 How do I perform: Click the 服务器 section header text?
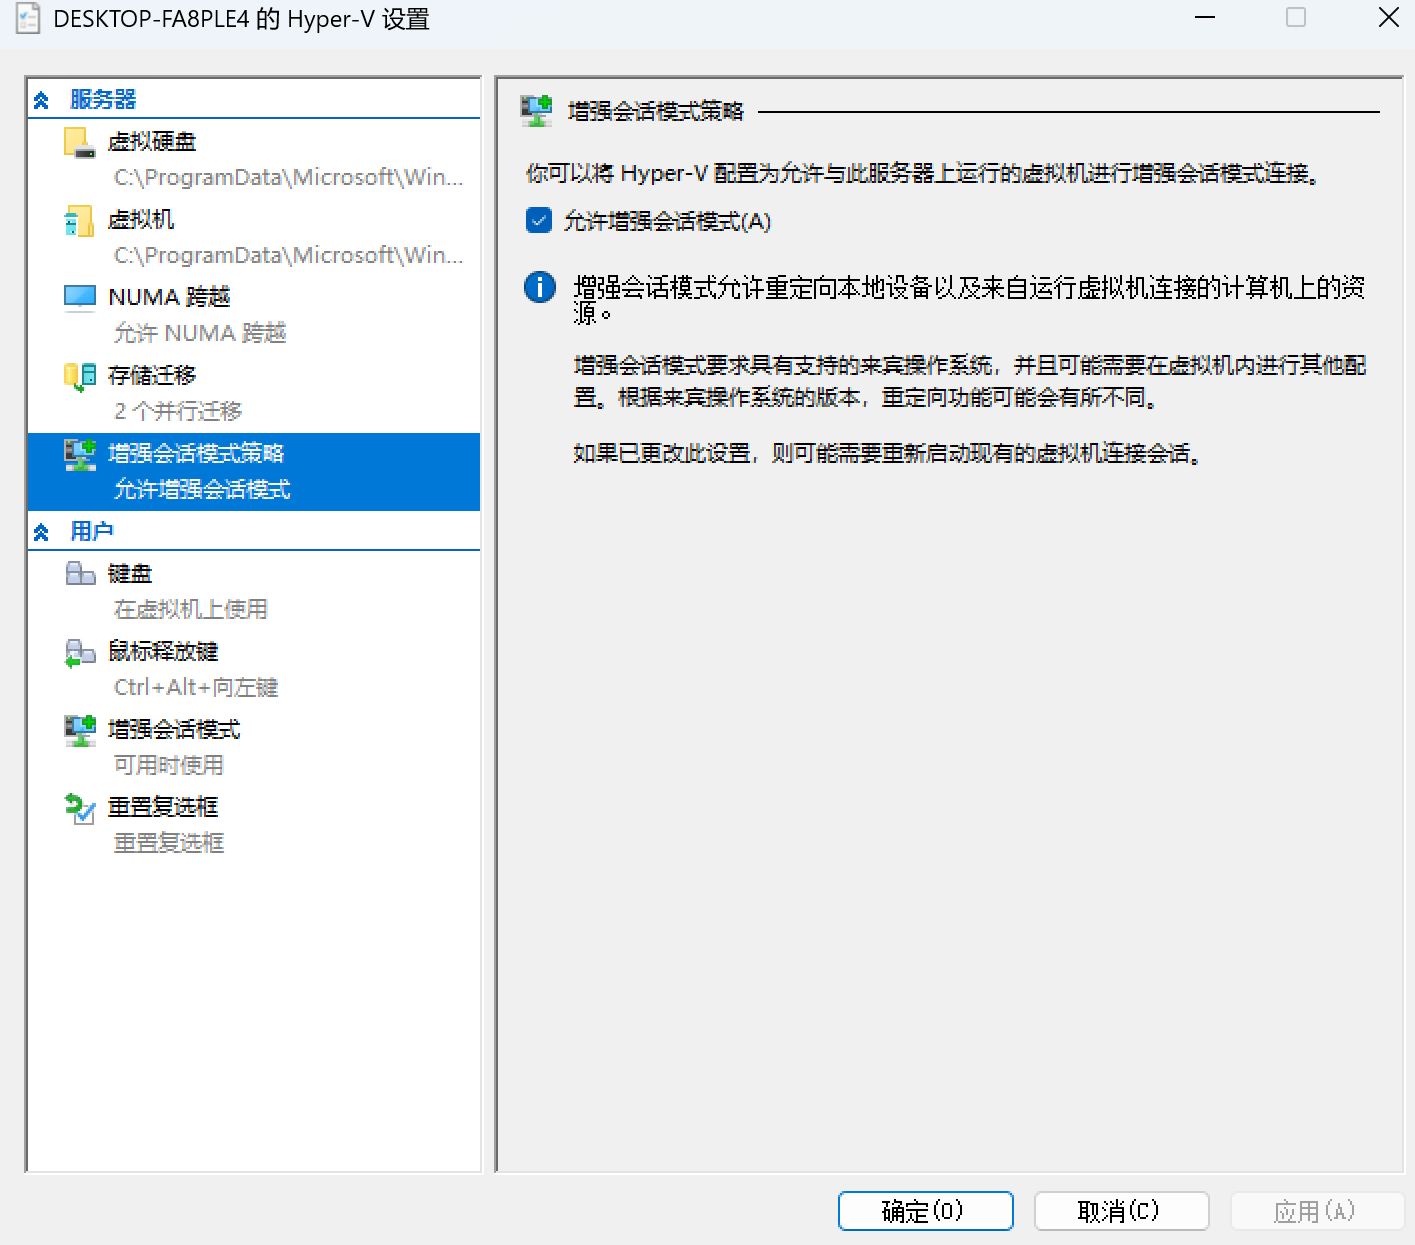103,100
